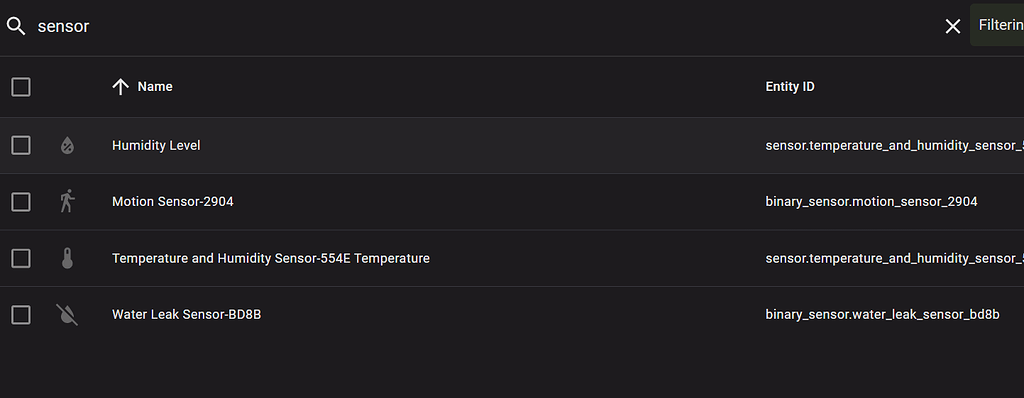Tick the select-all checkbox in header

[x=21, y=87]
